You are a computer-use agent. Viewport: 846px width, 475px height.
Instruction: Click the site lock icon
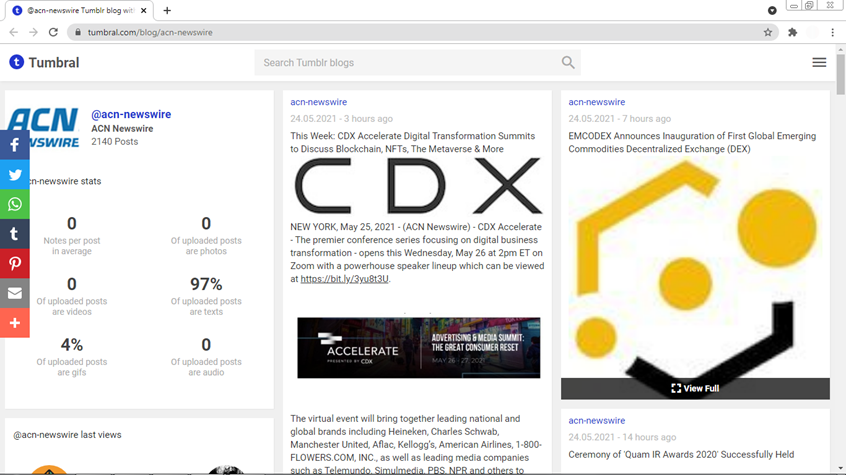click(78, 32)
